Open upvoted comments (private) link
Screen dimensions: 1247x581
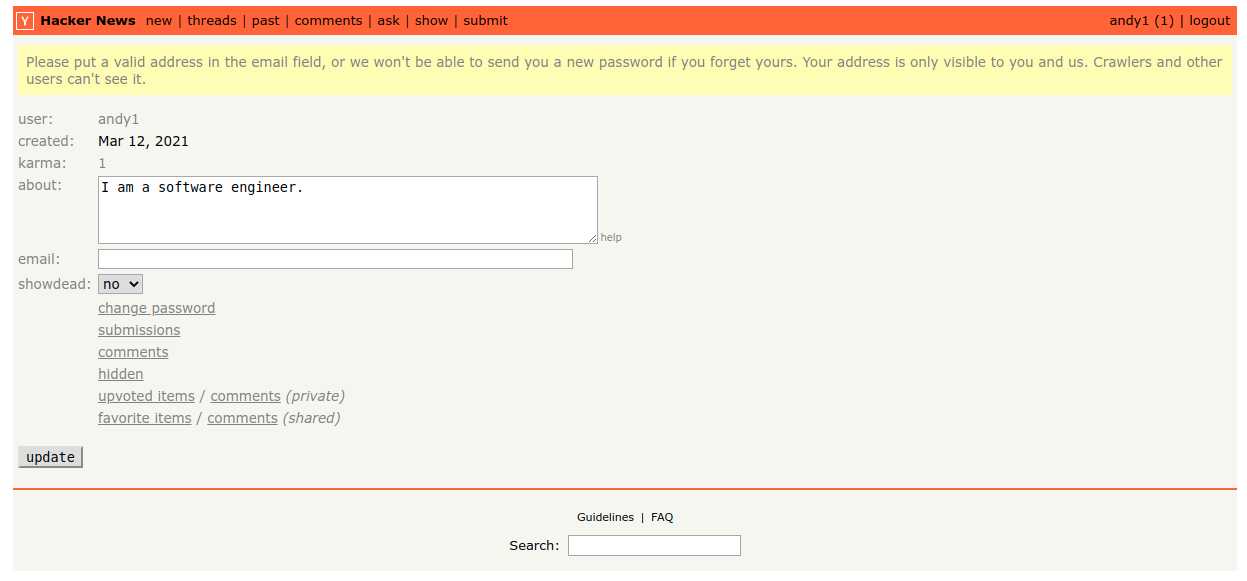pos(246,396)
